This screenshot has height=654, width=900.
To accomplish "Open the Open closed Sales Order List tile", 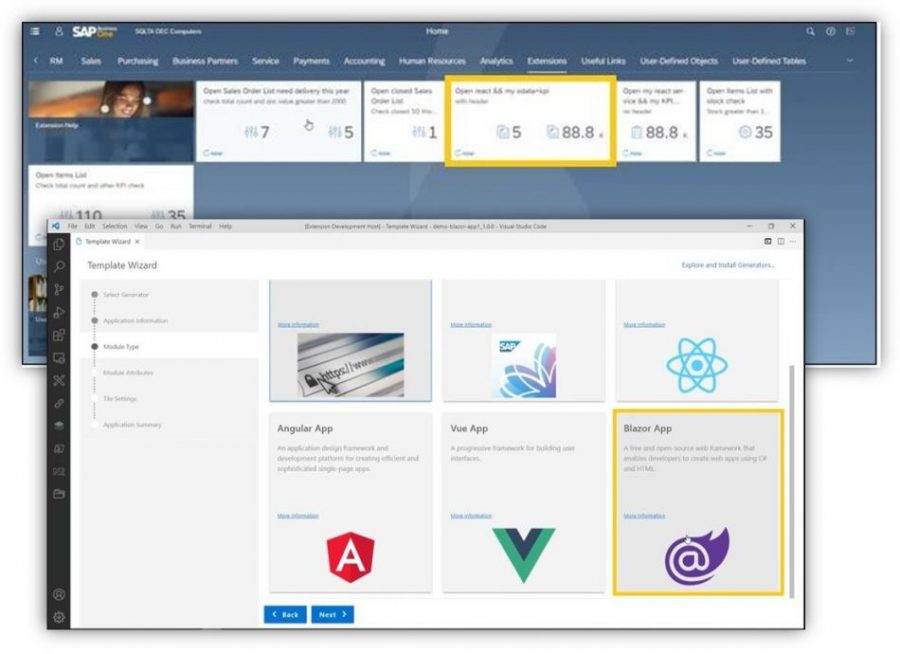I will tap(404, 121).
